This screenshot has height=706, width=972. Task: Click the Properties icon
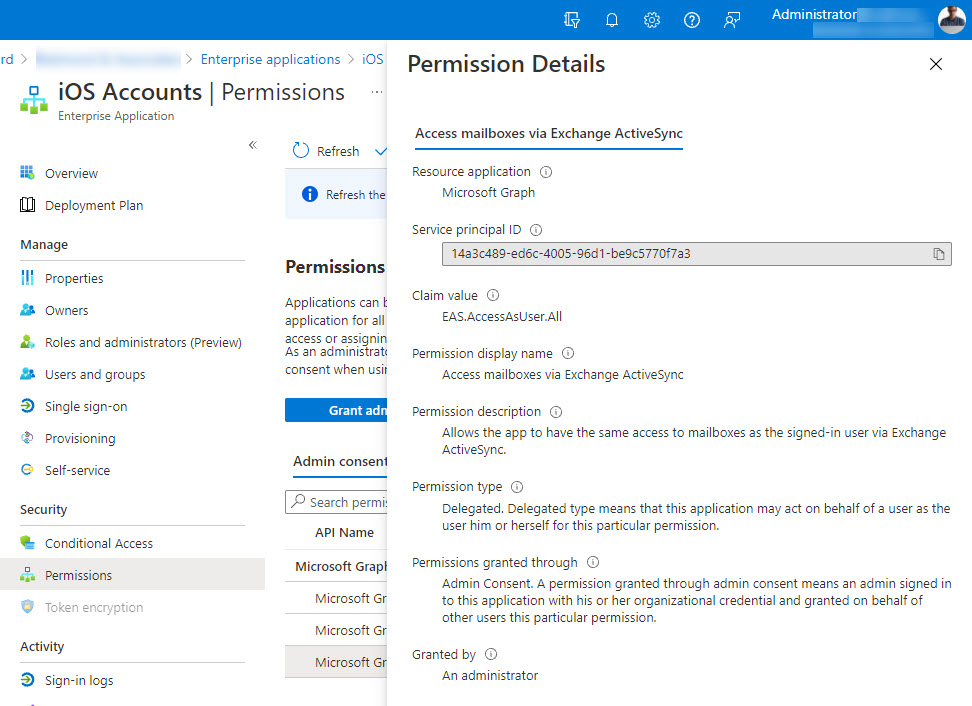27,278
